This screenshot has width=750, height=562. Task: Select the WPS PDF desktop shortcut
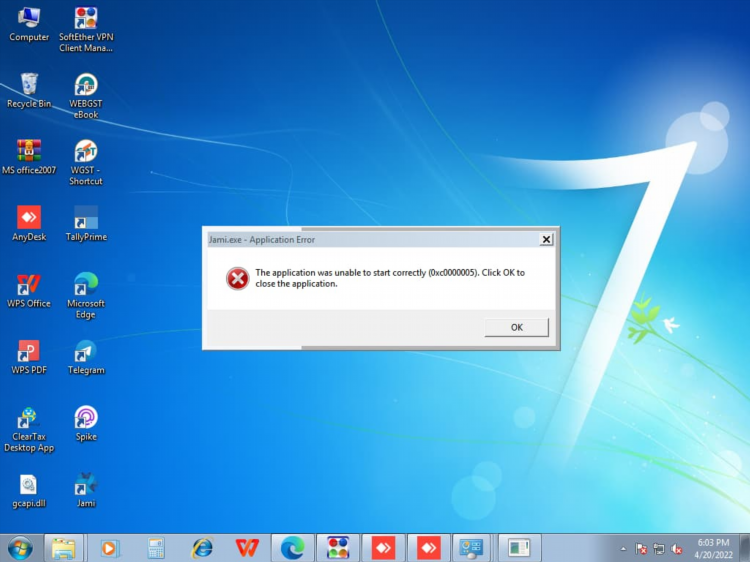(29, 357)
